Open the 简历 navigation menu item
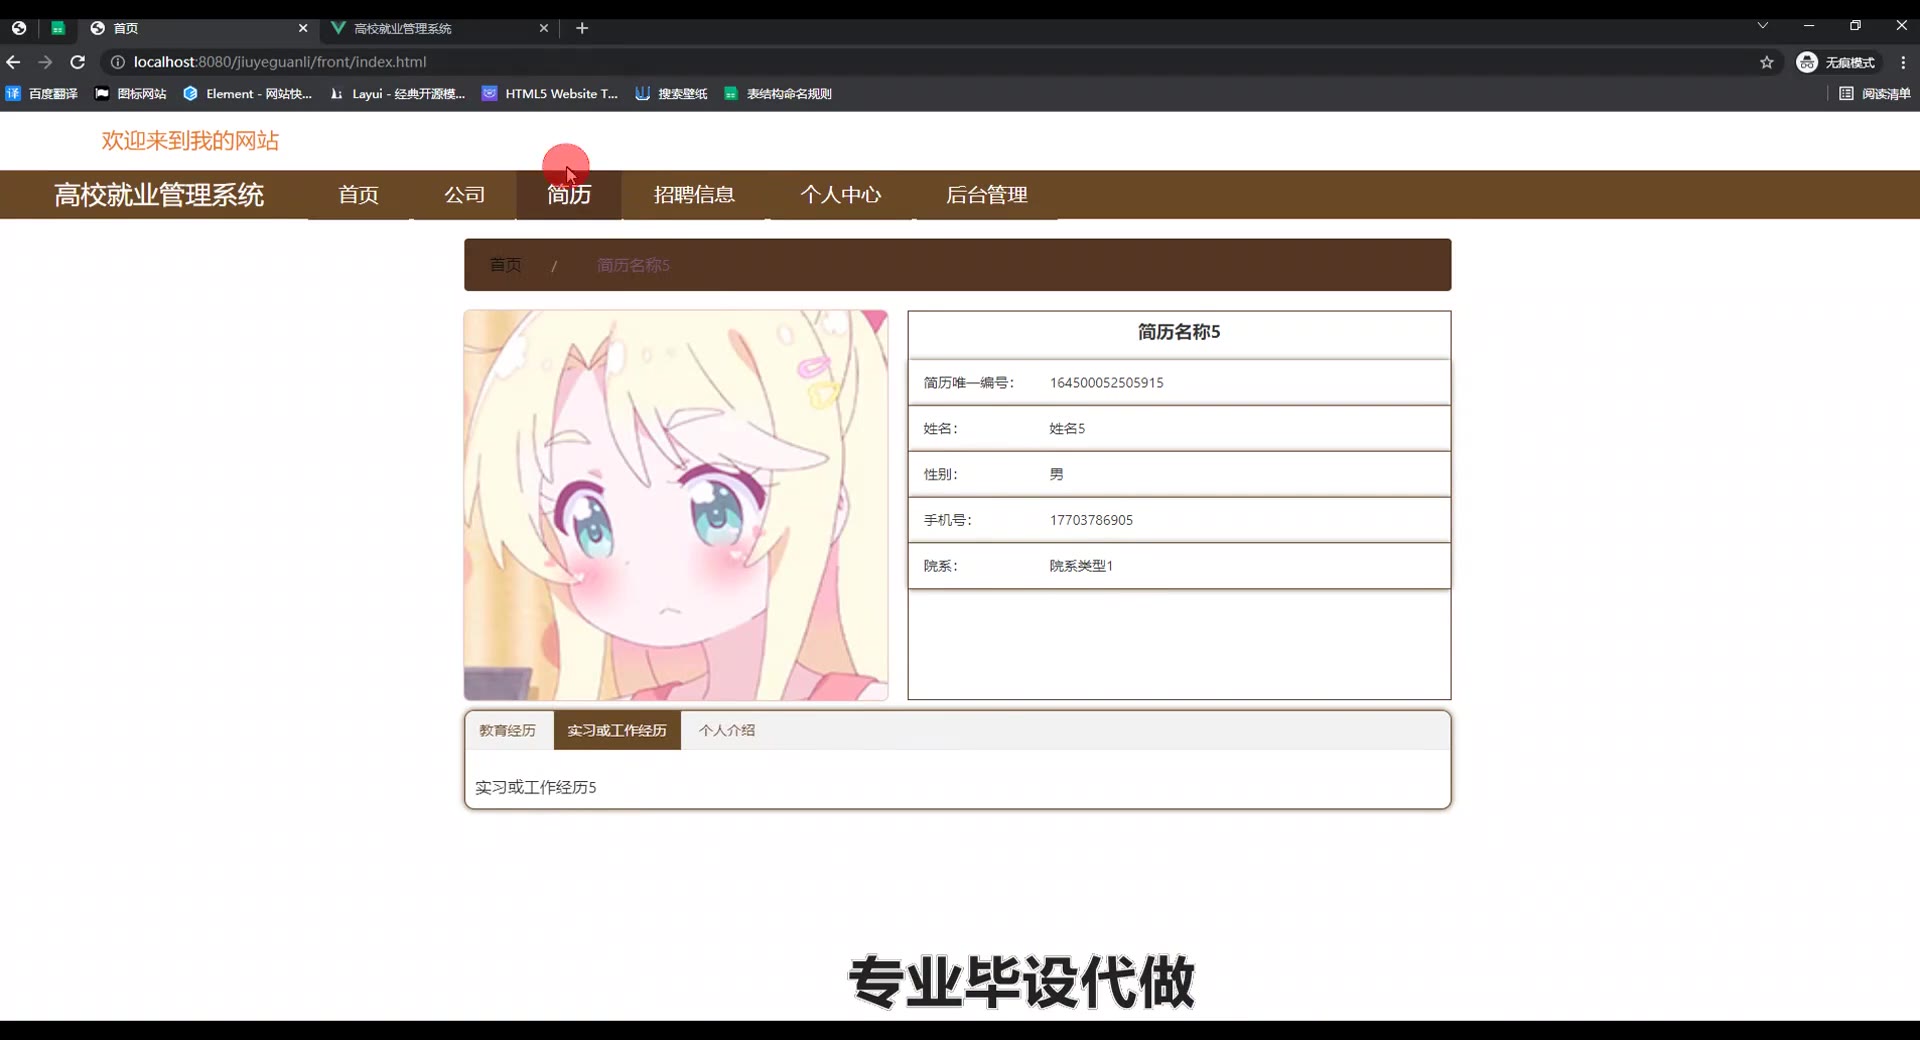 (x=569, y=195)
